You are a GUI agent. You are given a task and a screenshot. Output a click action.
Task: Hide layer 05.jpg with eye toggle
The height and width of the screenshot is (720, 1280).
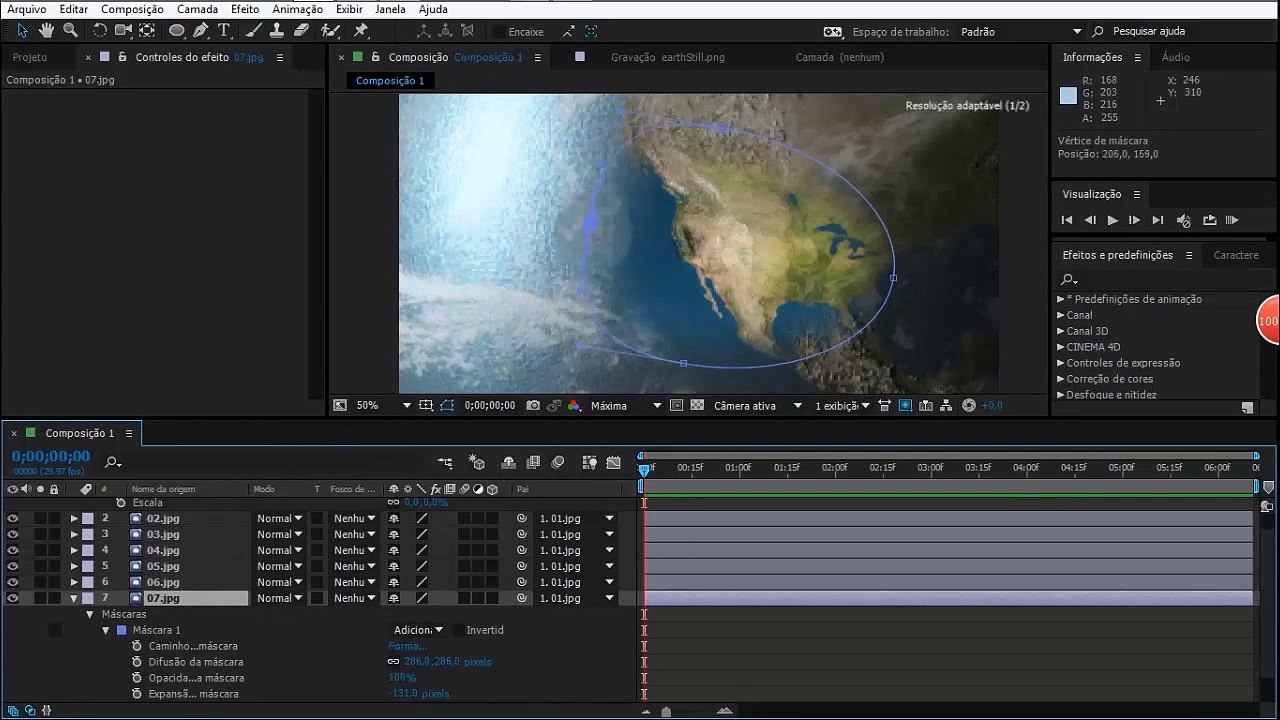[12, 567]
